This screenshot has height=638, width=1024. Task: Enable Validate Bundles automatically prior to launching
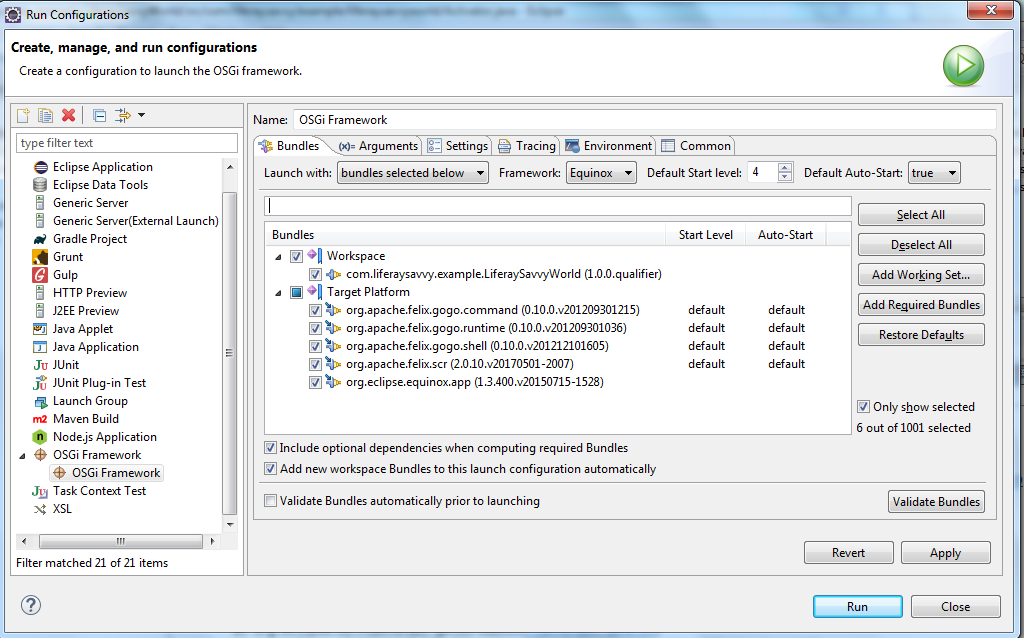[270, 501]
